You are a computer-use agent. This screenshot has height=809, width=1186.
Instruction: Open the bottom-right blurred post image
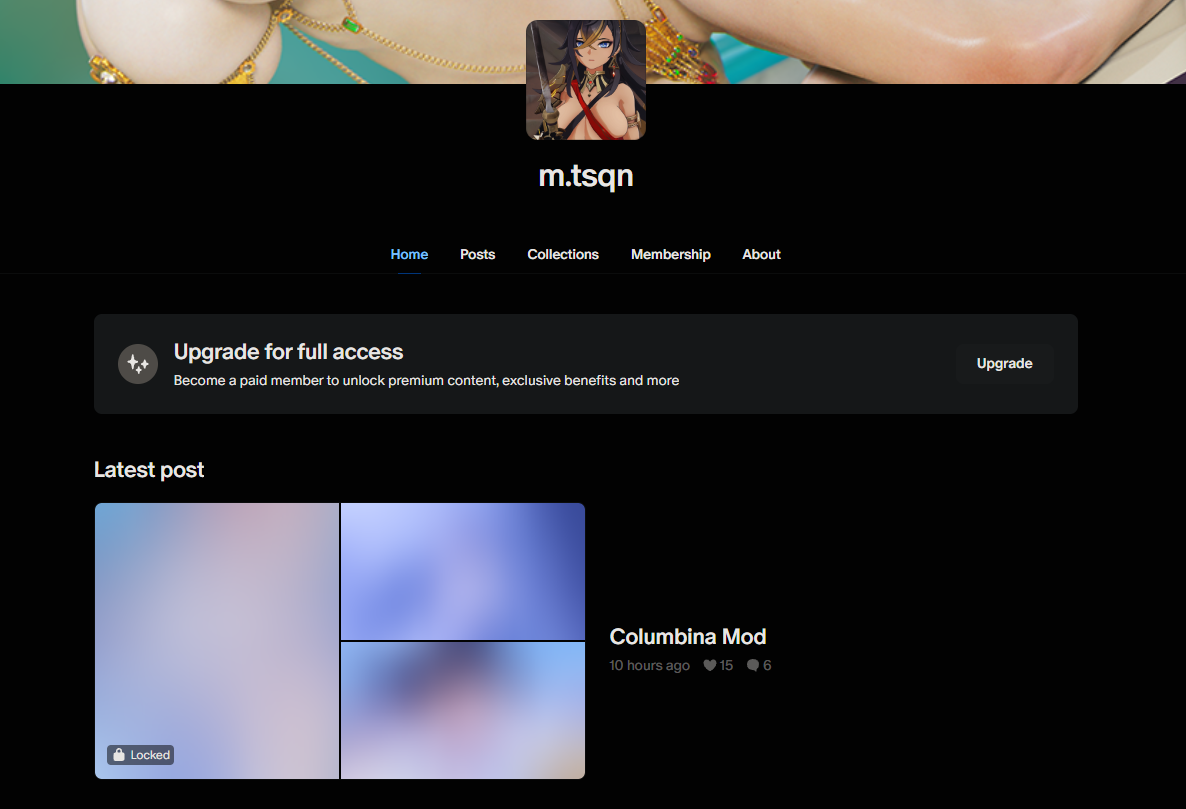[463, 710]
